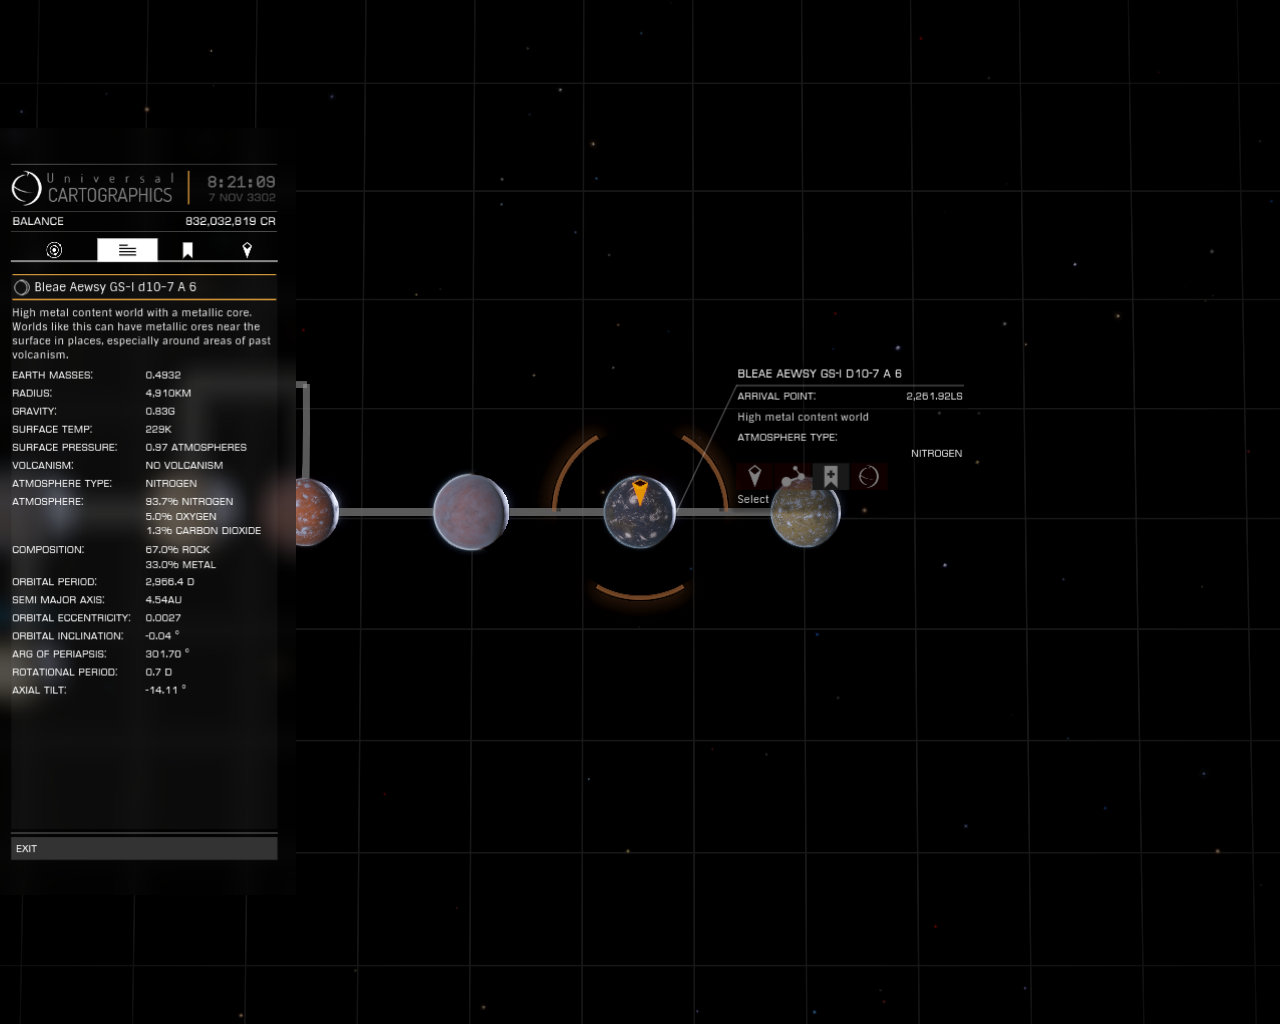This screenshot has height=1024, width=1280.
Task: Click the Surface Temp value '229K'
Action: (x=158, y=429)
